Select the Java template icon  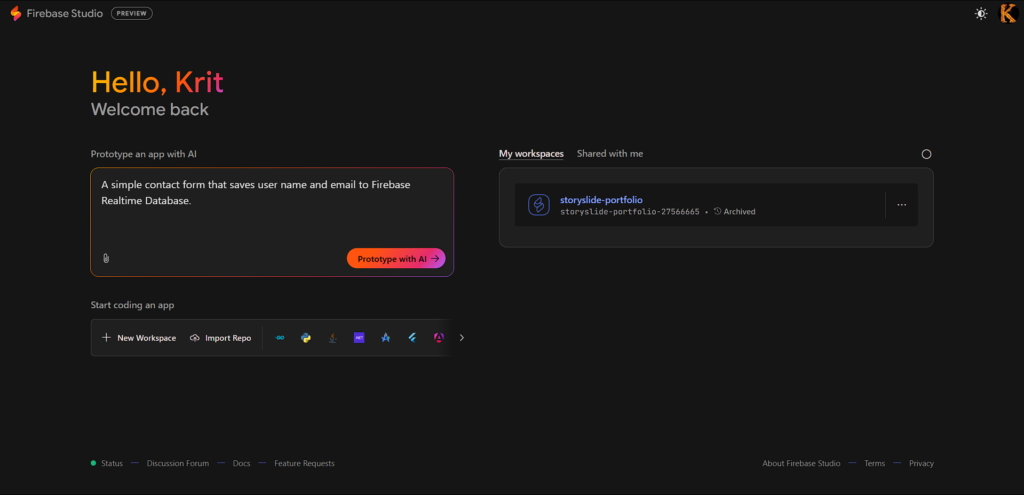pyautogui.click(x=332, y=338)
